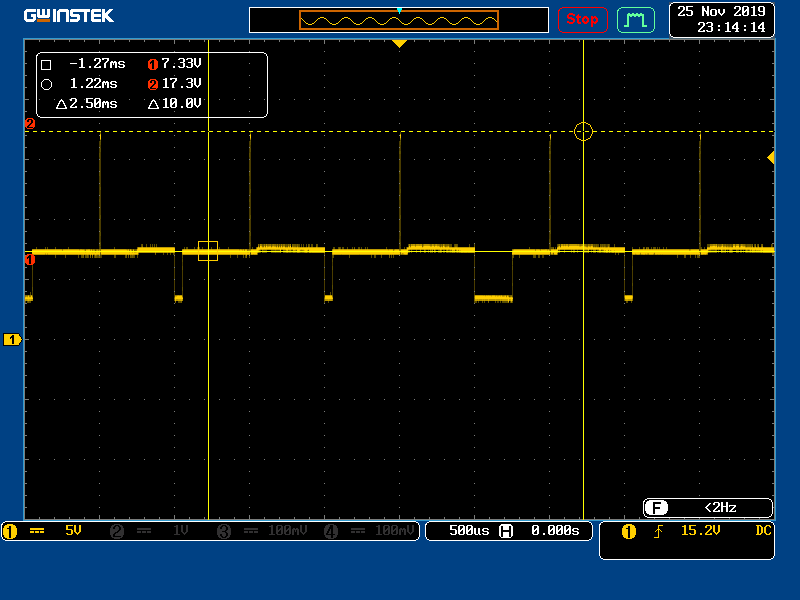Click the circle cursor symbol in readout box

46,85
